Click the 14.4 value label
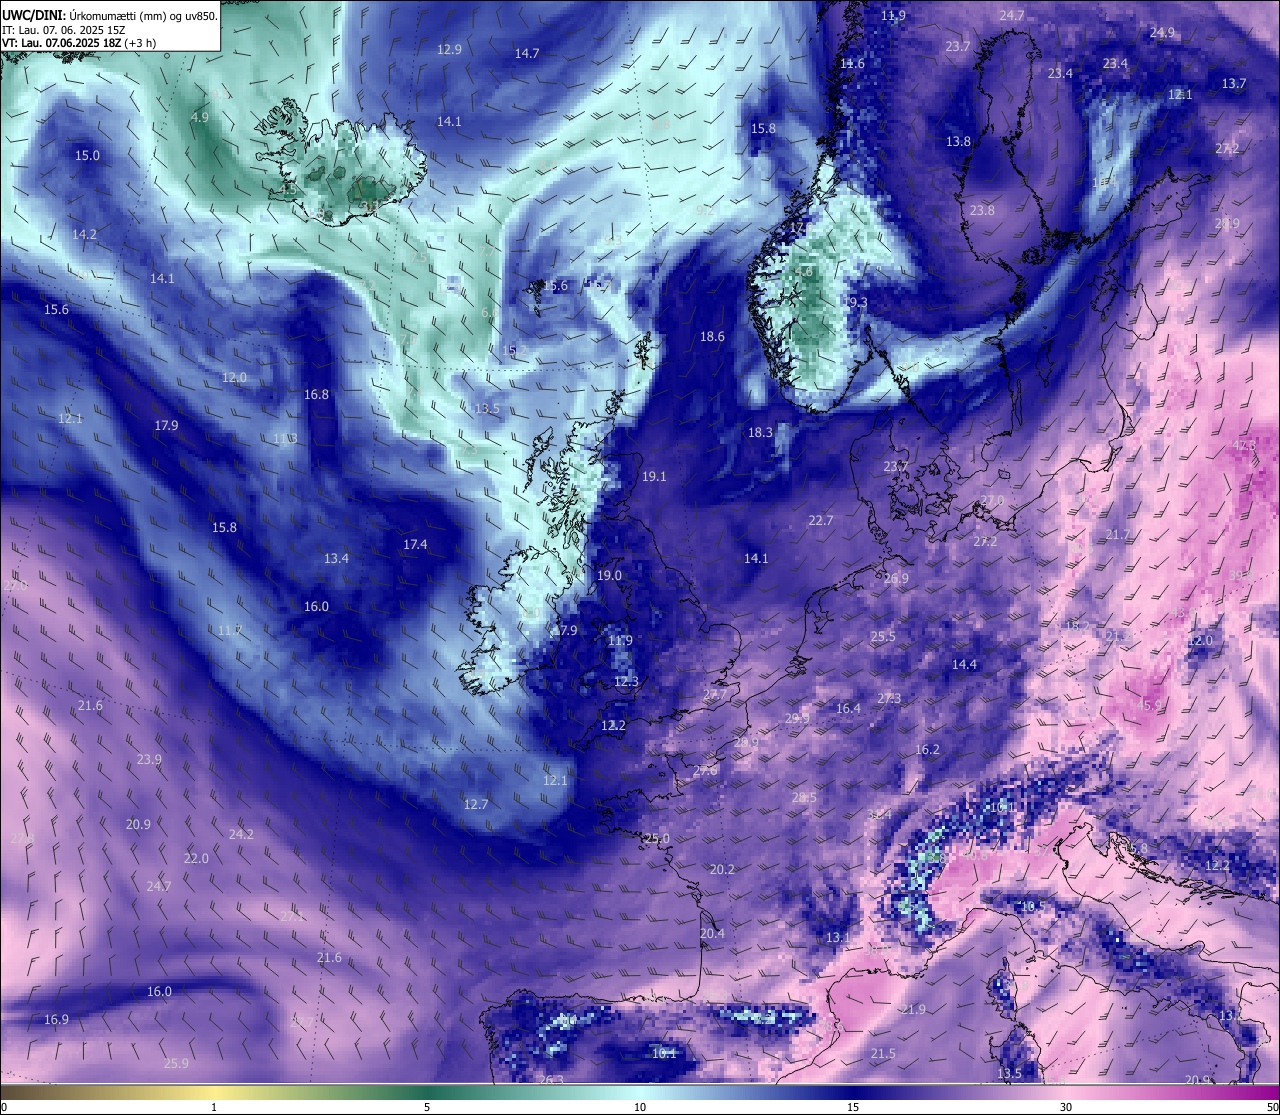1280x1115 pixels. pyautogui.click(x=964, y=664)
